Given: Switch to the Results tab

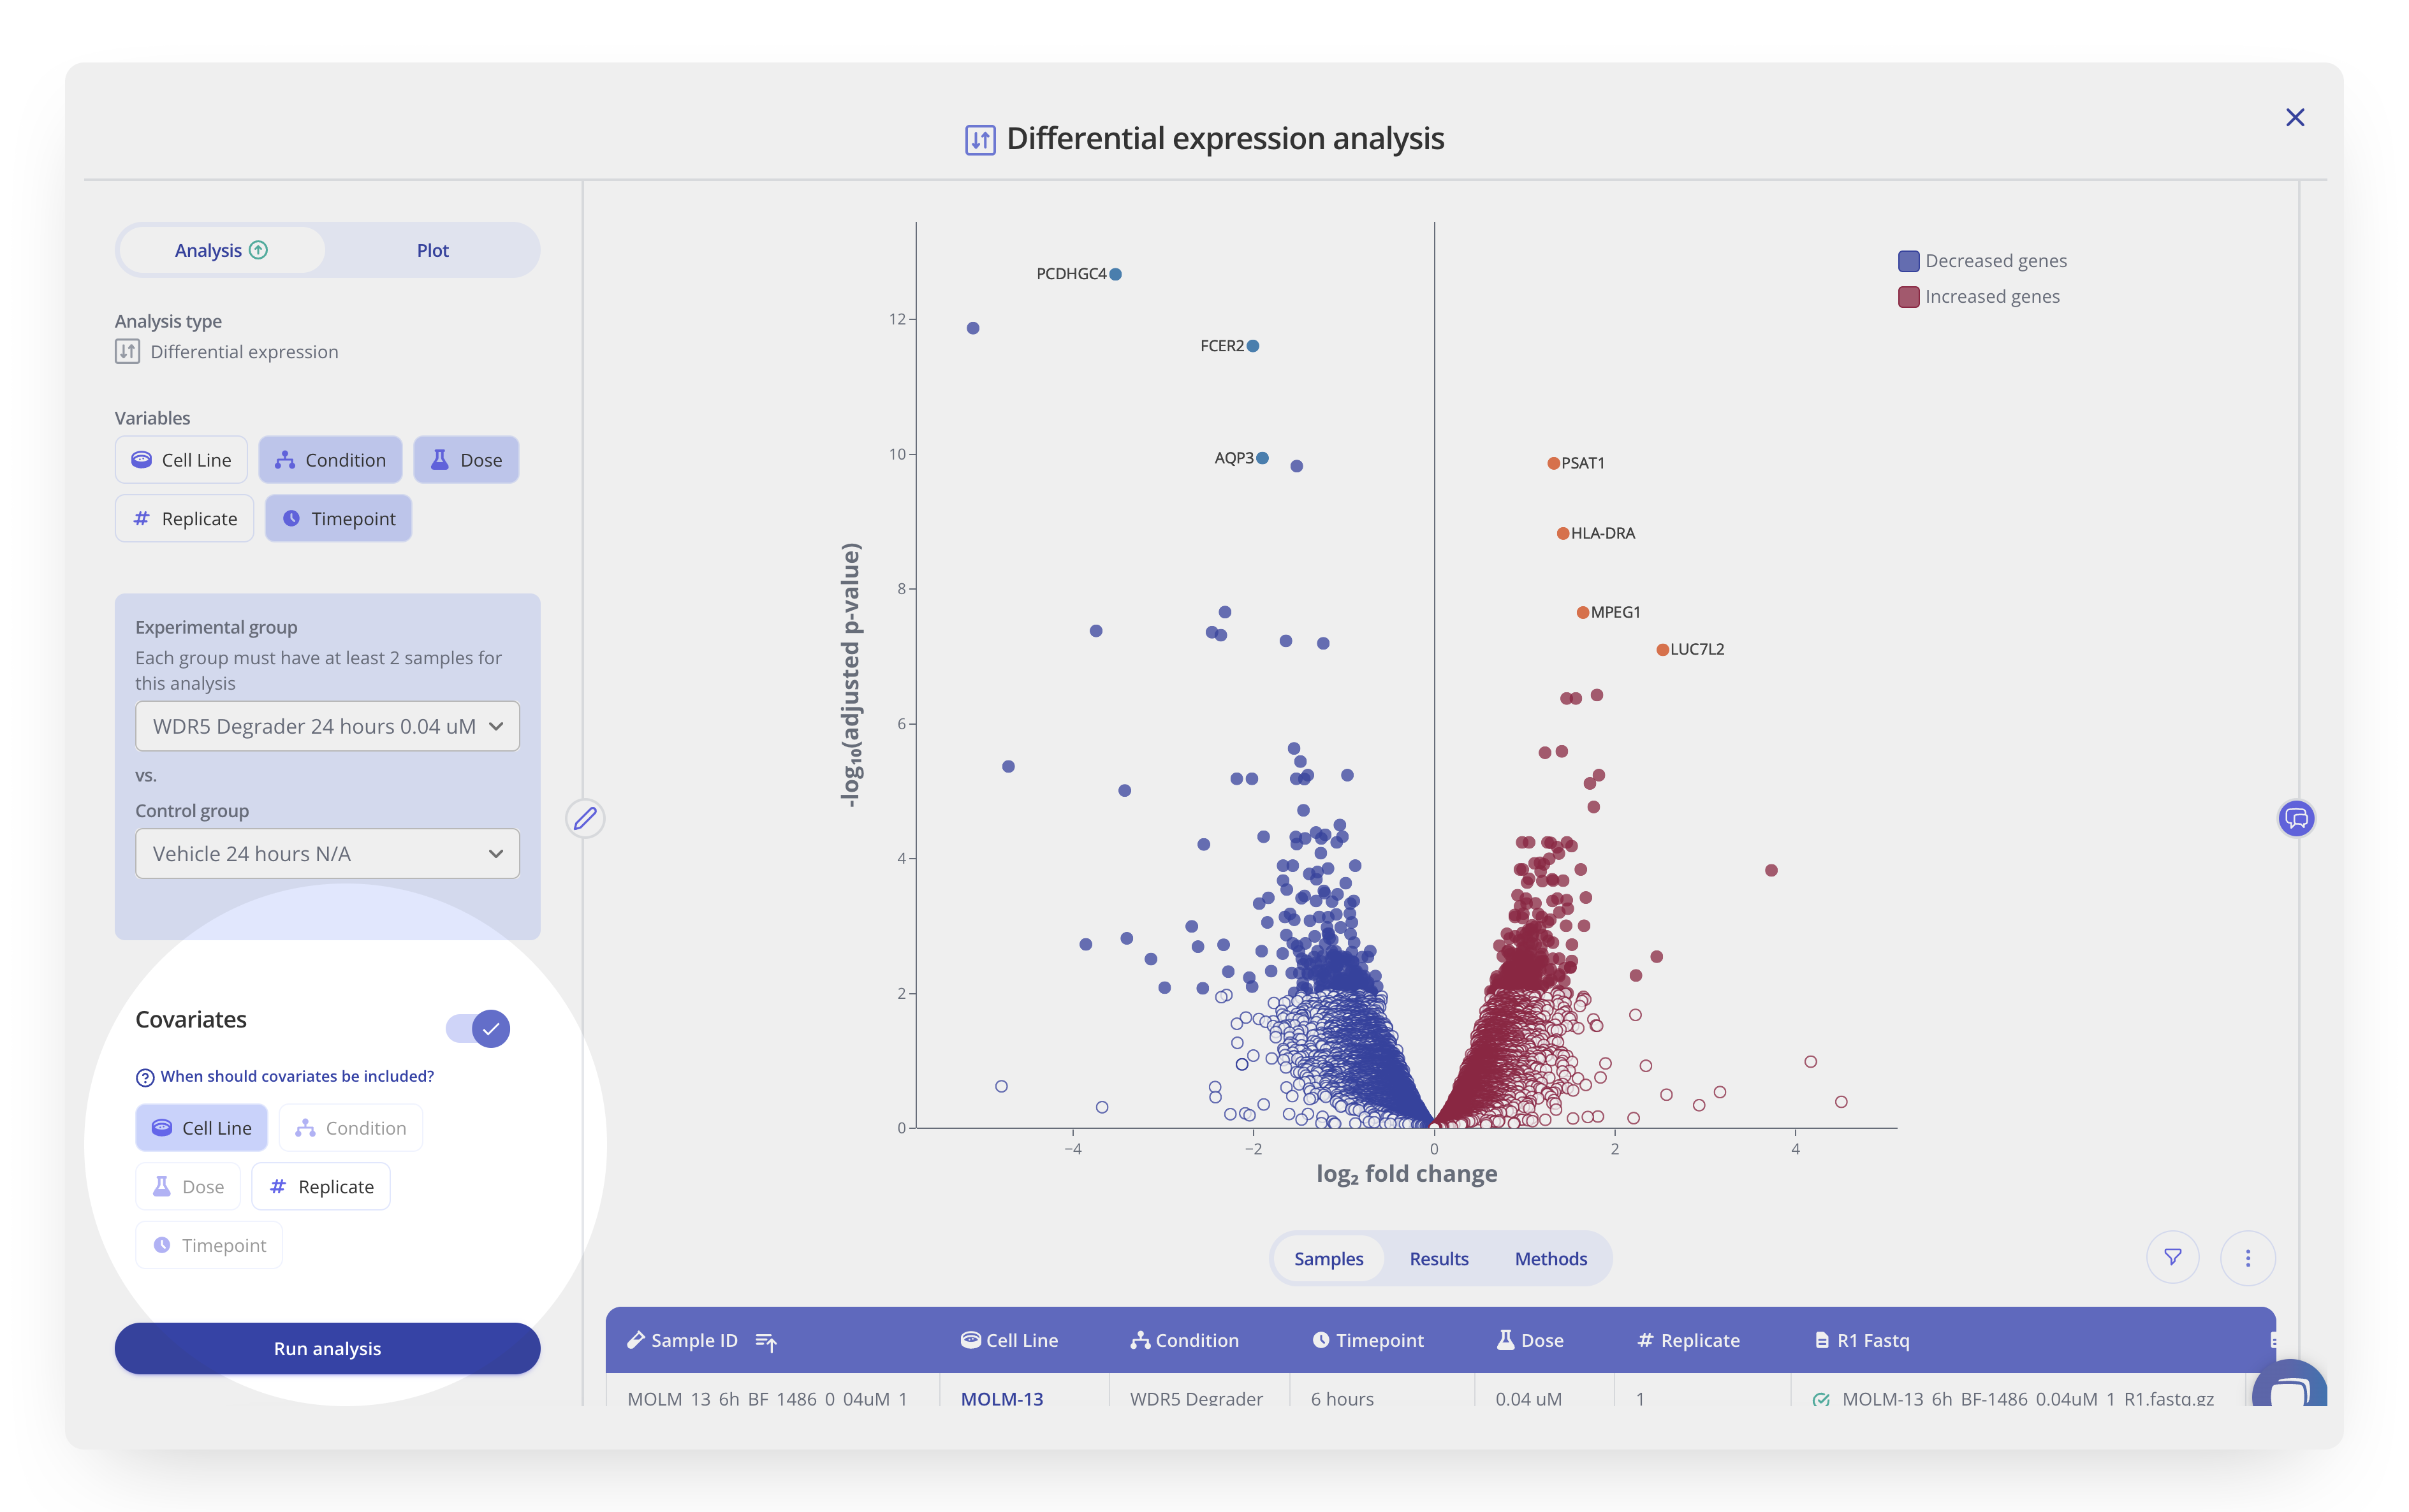Looking at the screenshot, I should (x=1438, y=1259).
